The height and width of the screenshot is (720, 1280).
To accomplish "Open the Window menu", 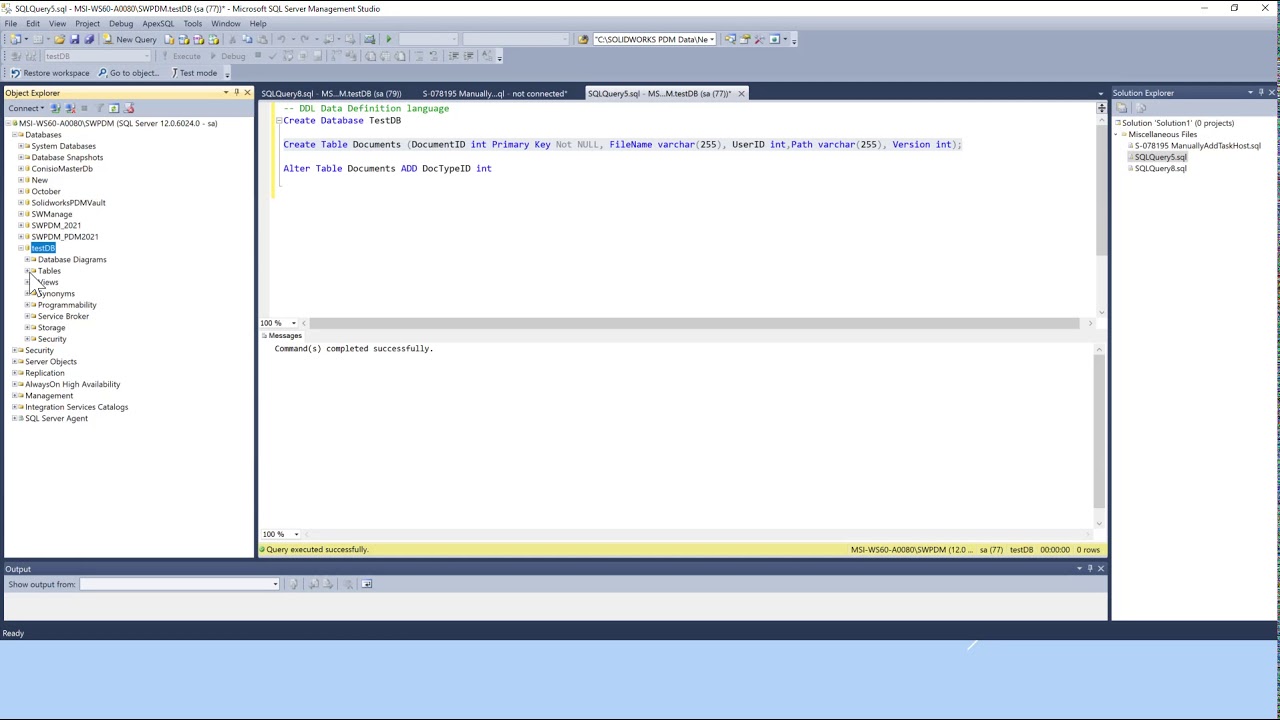I will click(225, 23).
